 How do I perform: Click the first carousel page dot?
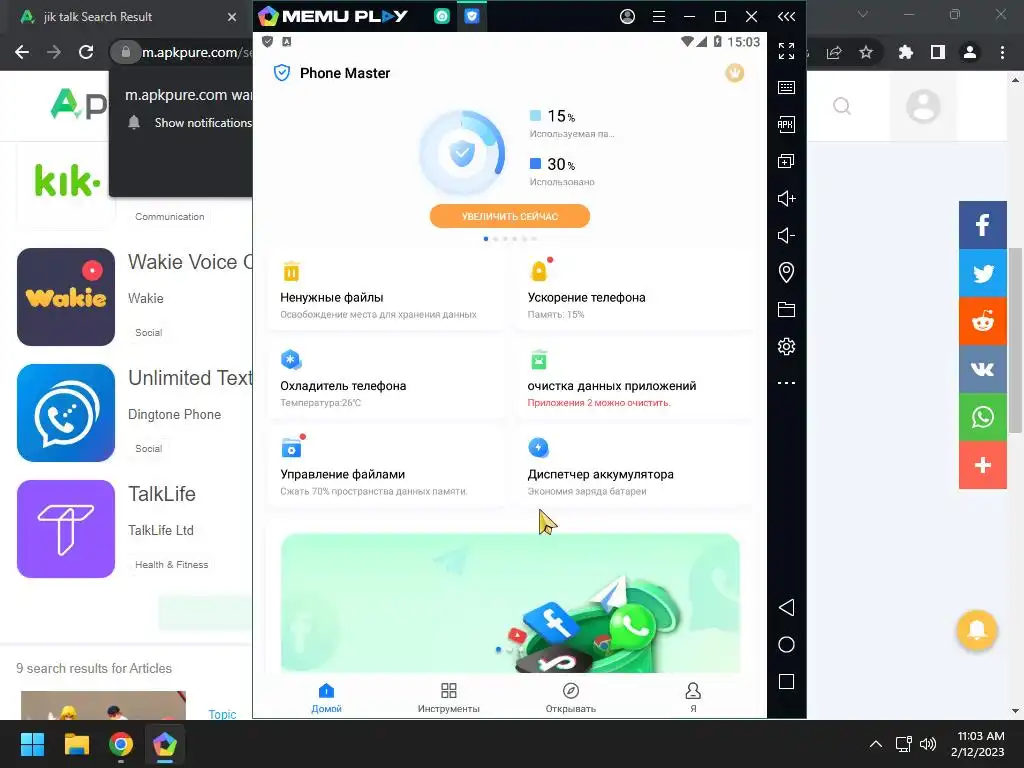click(x=486, y=239)
